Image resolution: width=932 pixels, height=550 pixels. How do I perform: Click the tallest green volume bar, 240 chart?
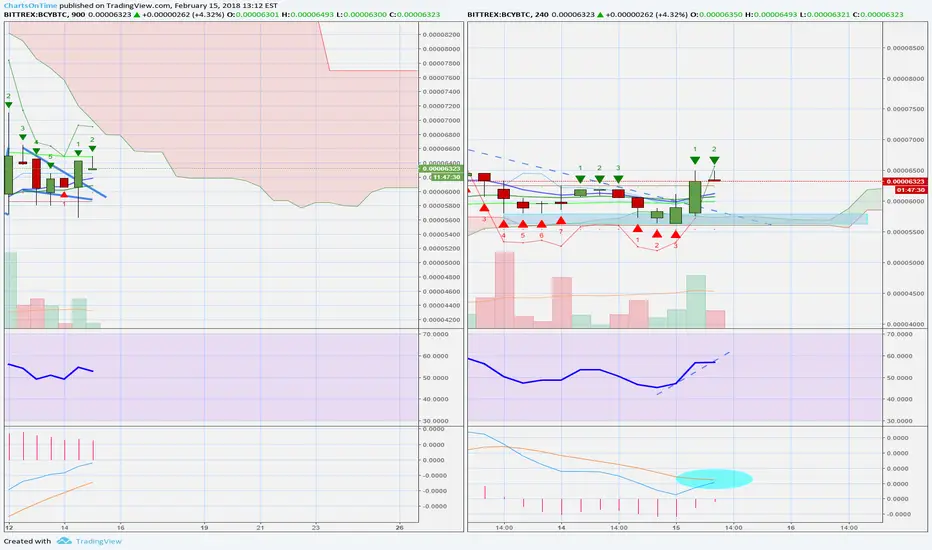click(695, 301)
